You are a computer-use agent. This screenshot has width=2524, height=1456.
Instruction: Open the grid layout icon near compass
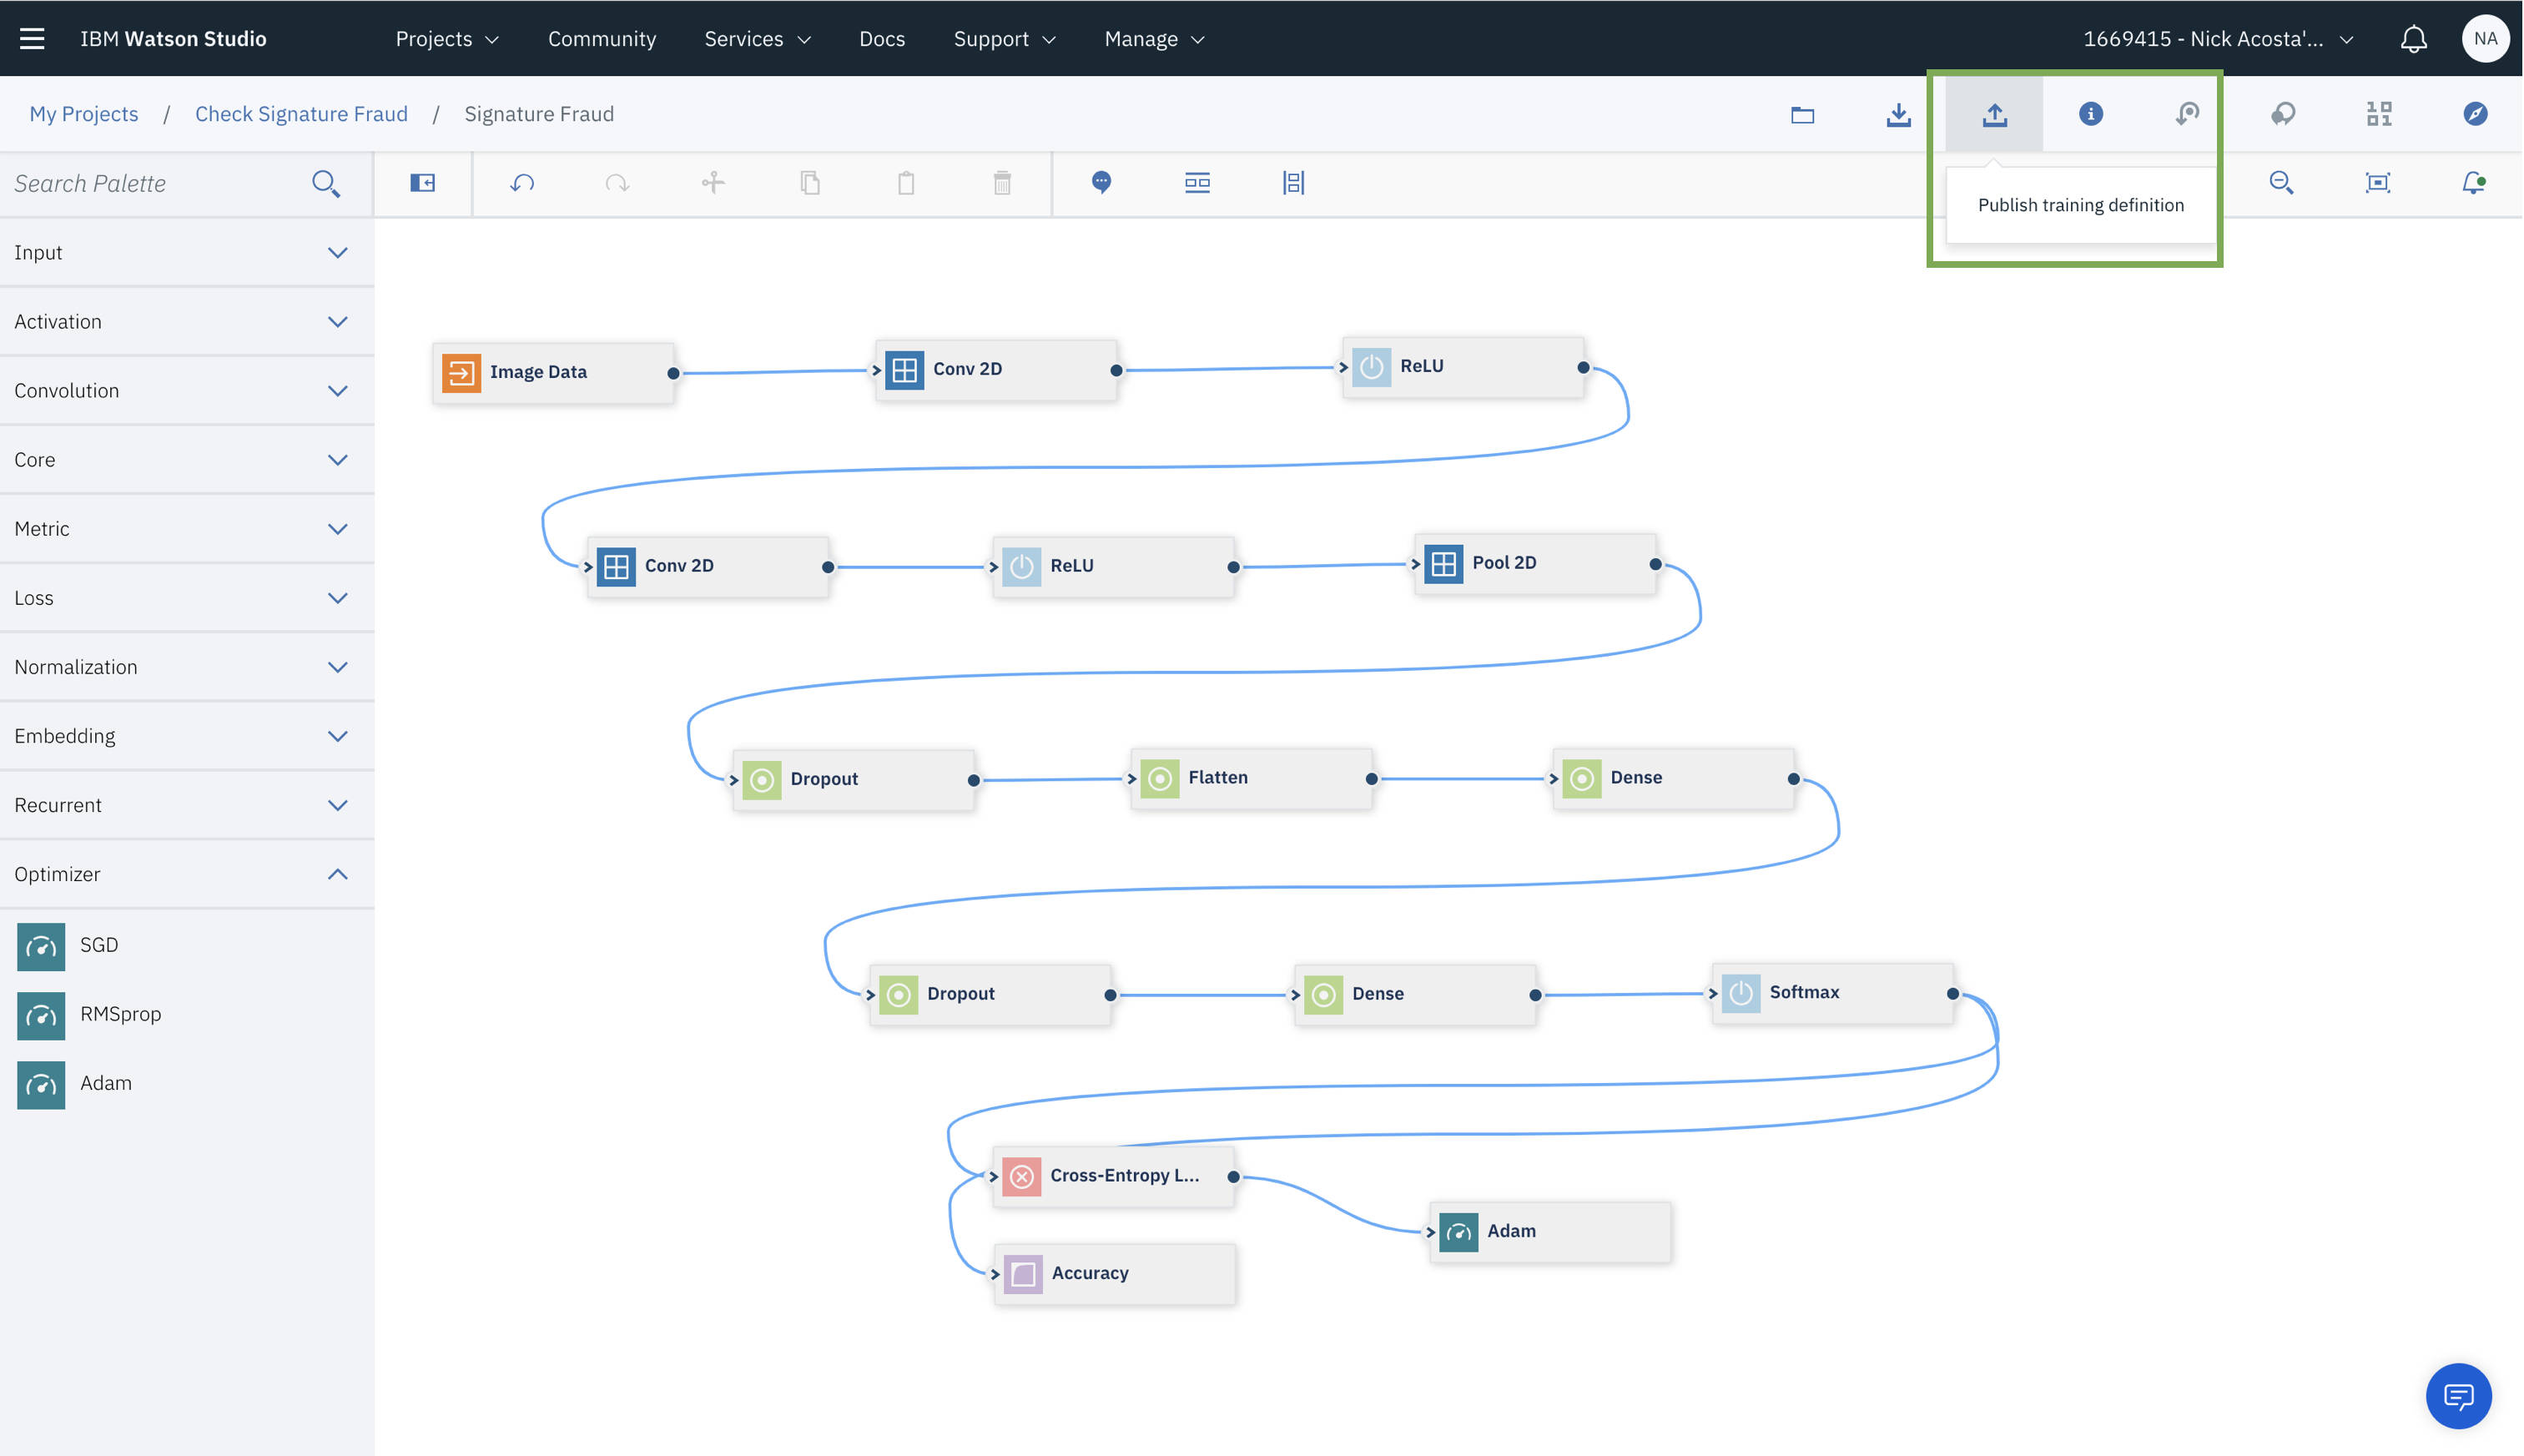[2379, 114]
